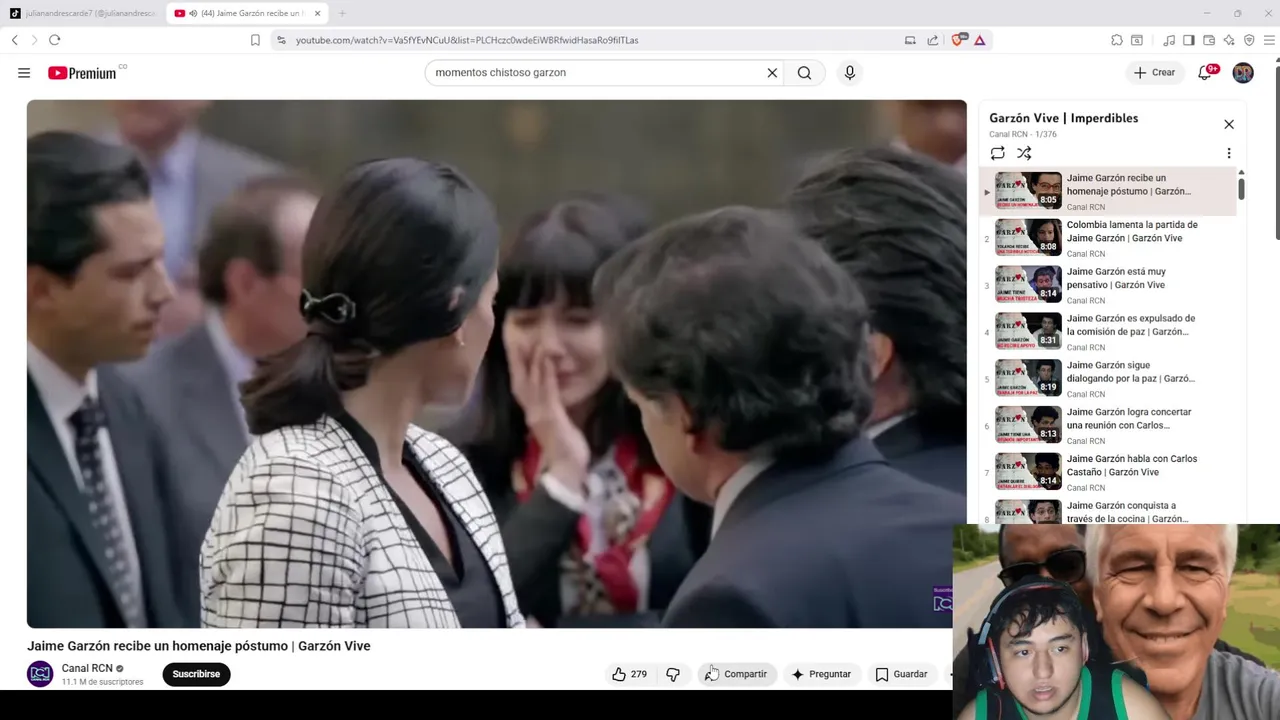Viewport: 1280px width, 720px height.
Task: Open browser extensions puzzle icon
Action: tap(1117, 40)
